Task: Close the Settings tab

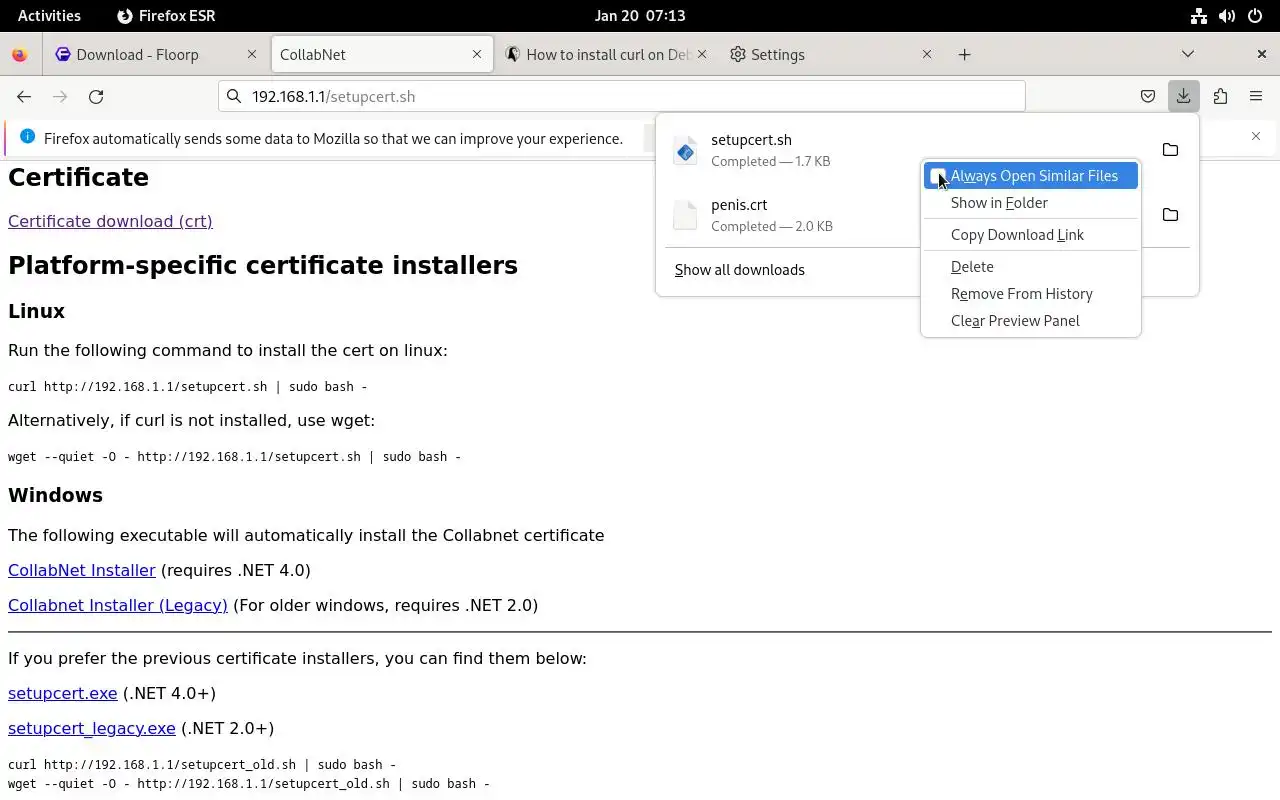Action: coord(927,54)
